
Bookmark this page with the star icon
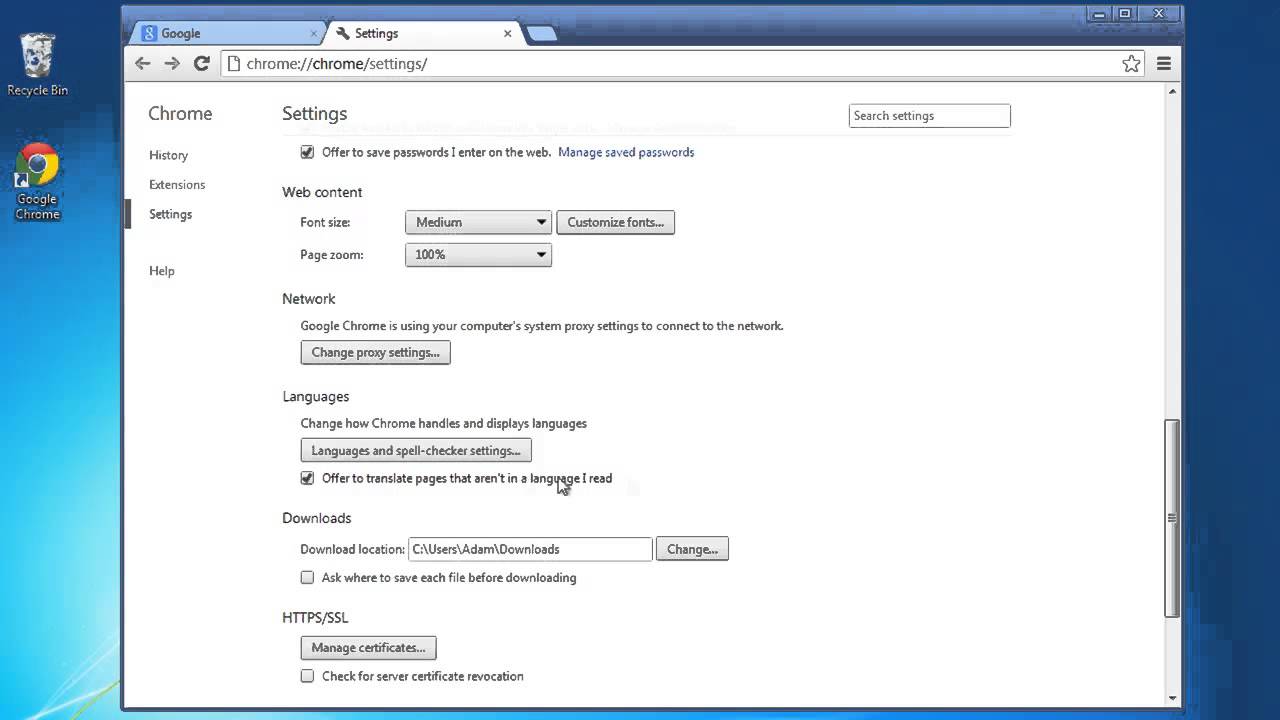[1131, 64]
